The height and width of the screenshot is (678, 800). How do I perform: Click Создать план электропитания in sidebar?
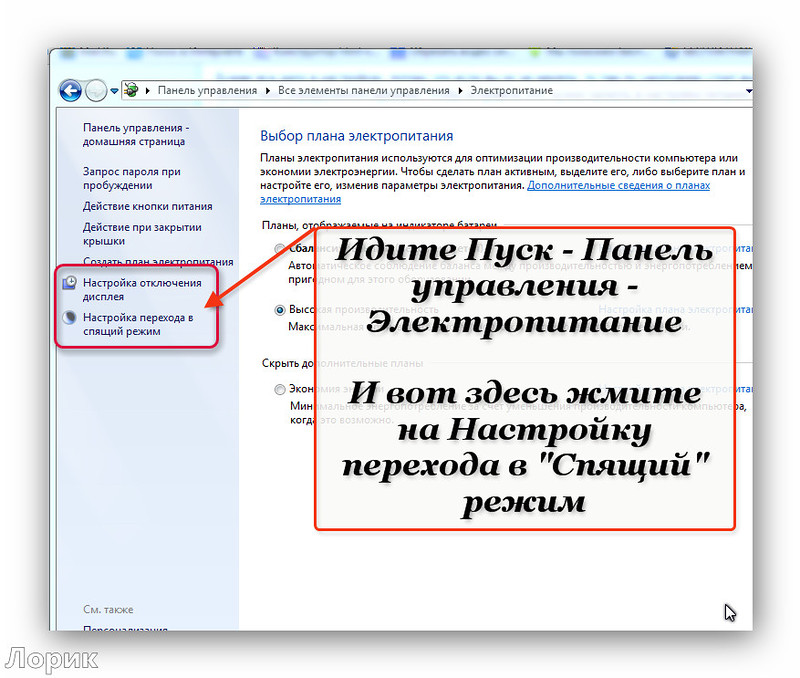pyautogui.click(x=158, y=262)
